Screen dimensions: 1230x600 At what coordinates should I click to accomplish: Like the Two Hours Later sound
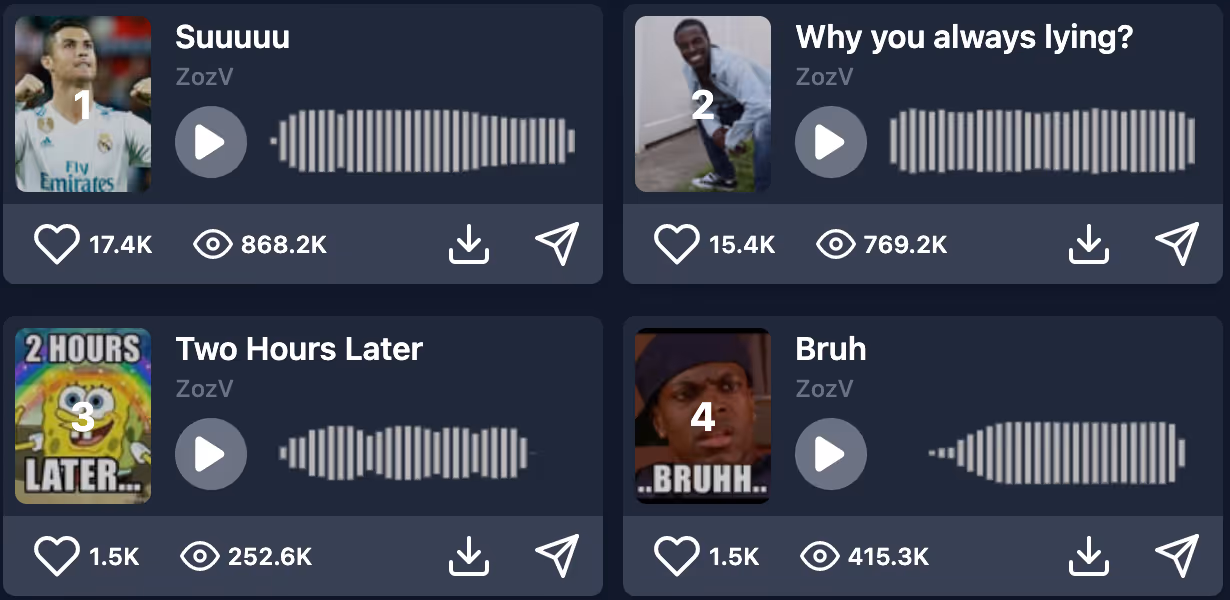pos(56,556)
